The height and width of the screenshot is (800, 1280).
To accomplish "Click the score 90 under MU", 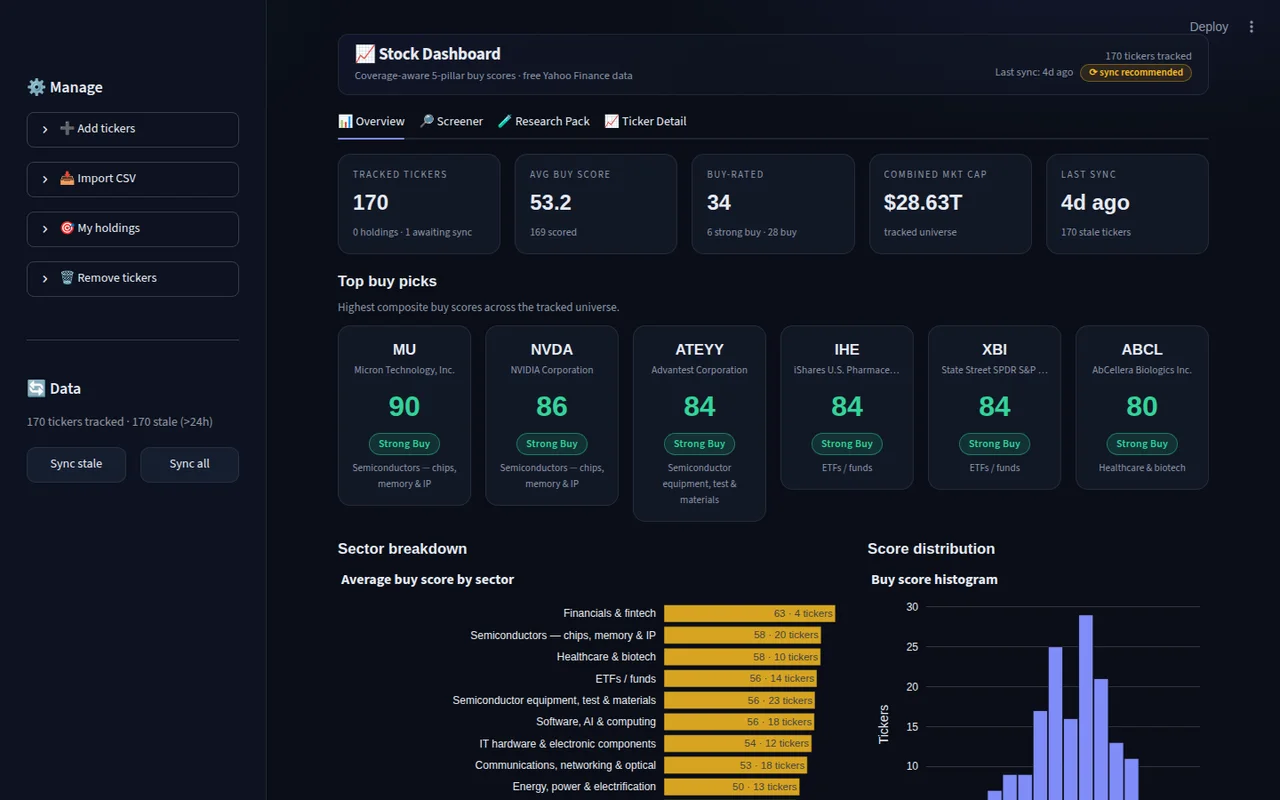I will [404, 406].
